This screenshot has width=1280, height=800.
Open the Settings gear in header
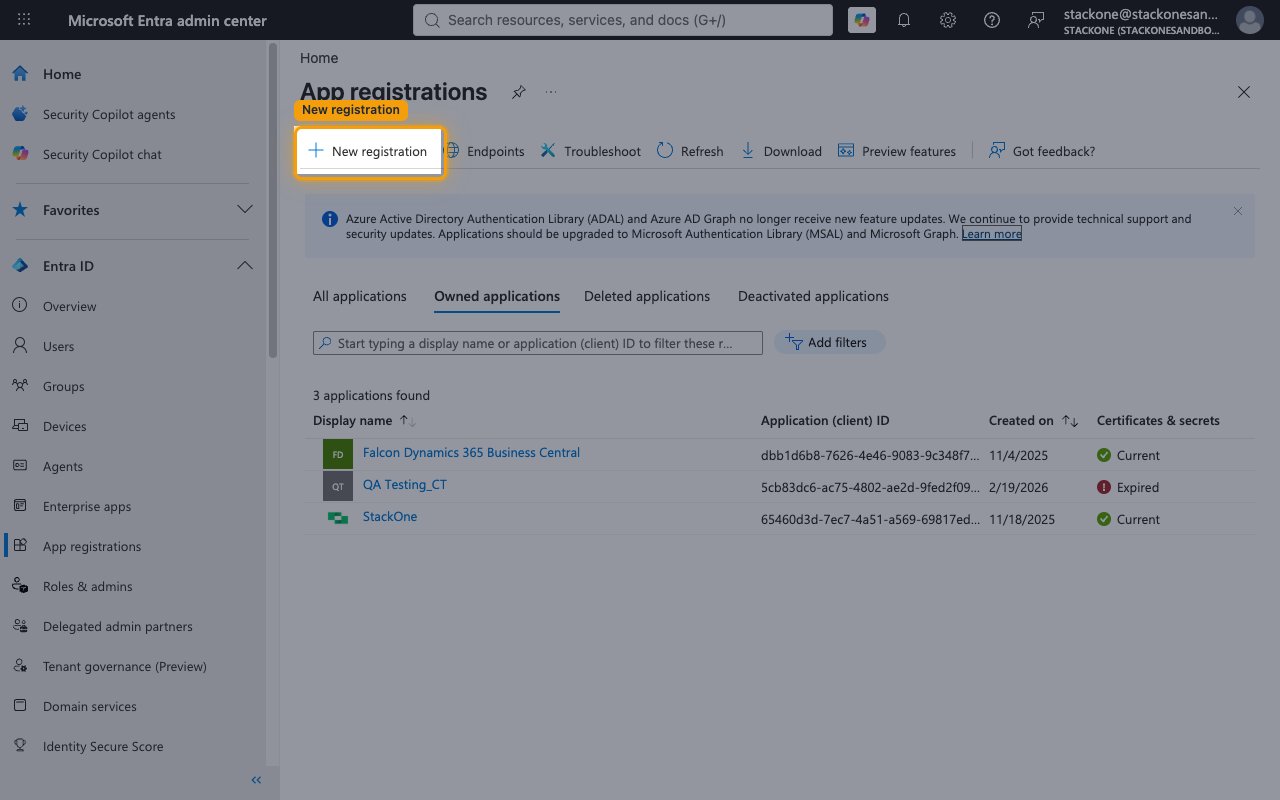coord(948,20)
